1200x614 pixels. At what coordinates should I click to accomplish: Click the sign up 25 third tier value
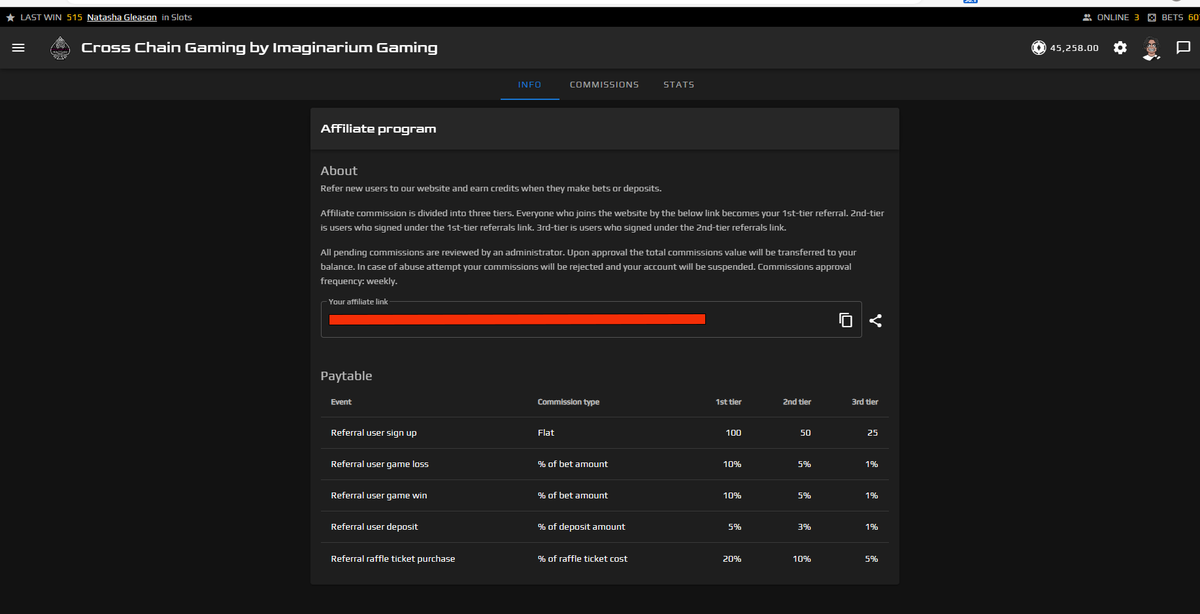point(872,433)
